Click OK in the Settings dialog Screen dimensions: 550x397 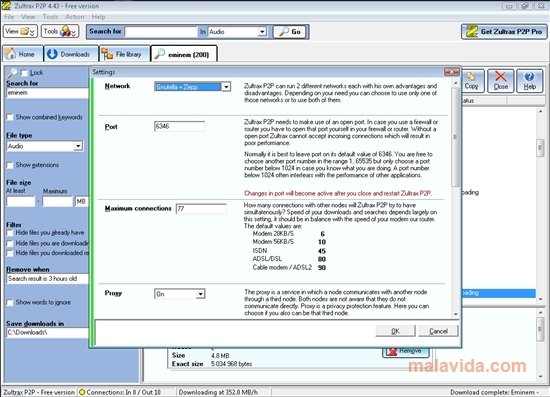point(395,331)
